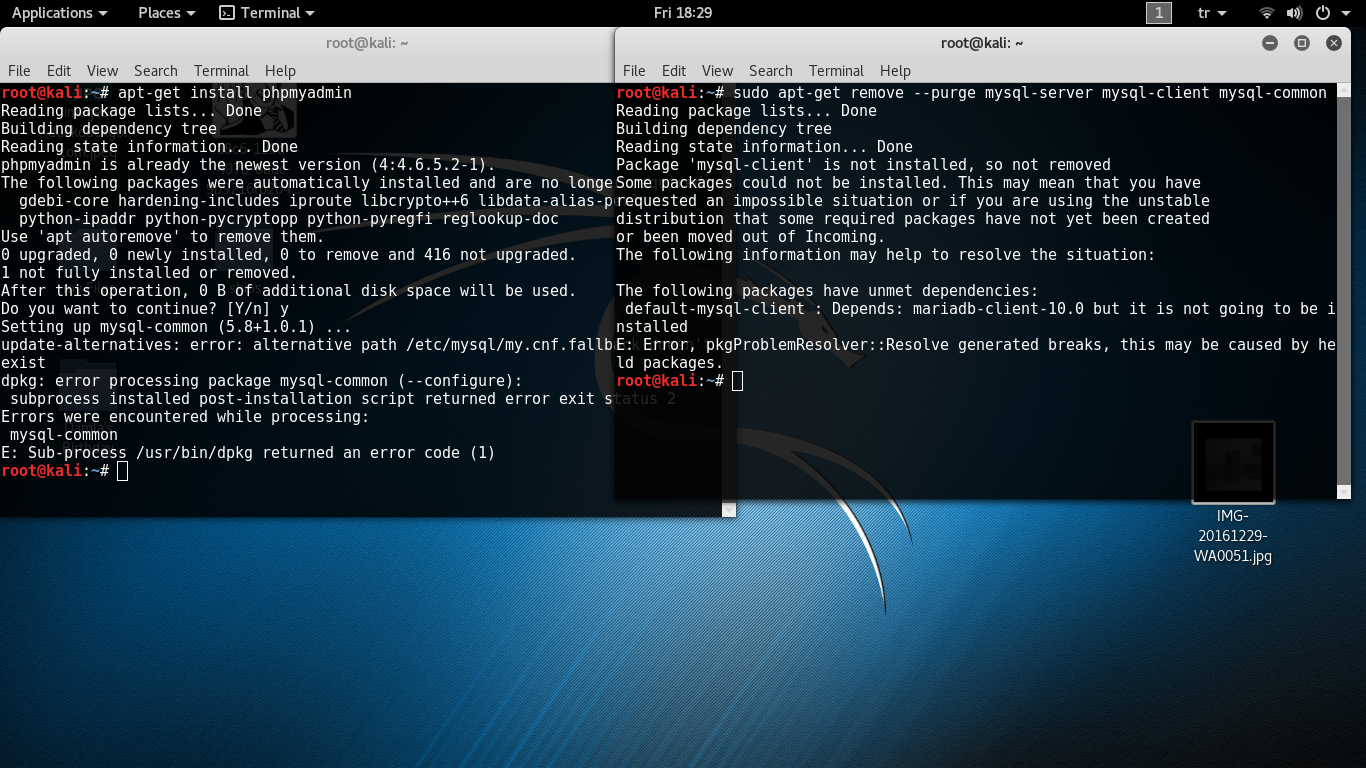Click the Fri 18:29 clock
Viewport: 1366px width, 768px height.
[682, 13]
